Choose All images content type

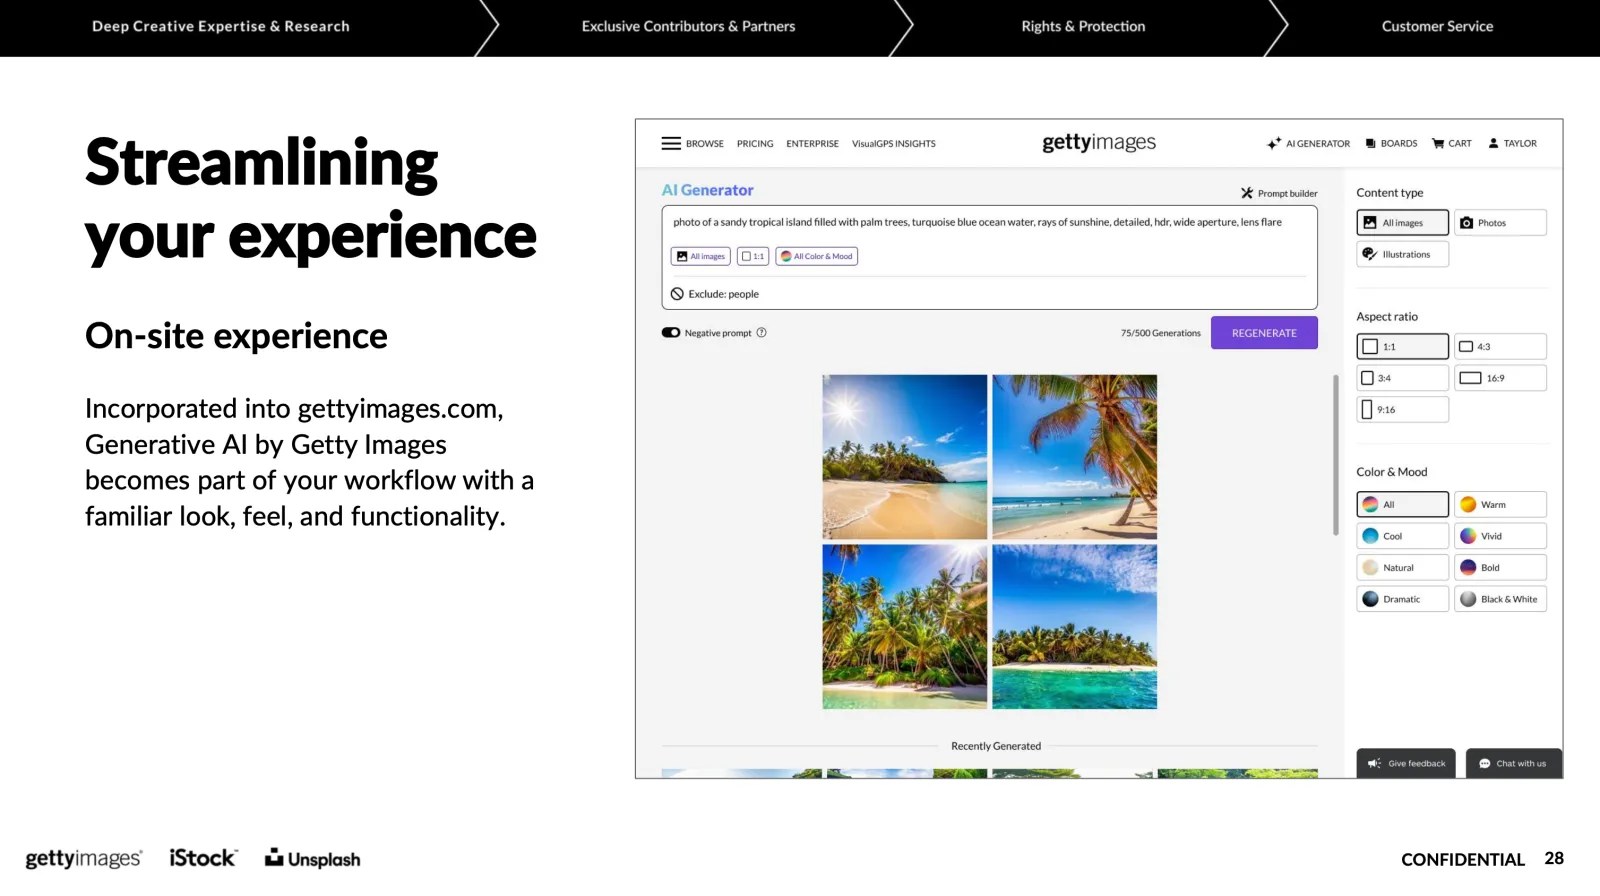point(1402,222)
